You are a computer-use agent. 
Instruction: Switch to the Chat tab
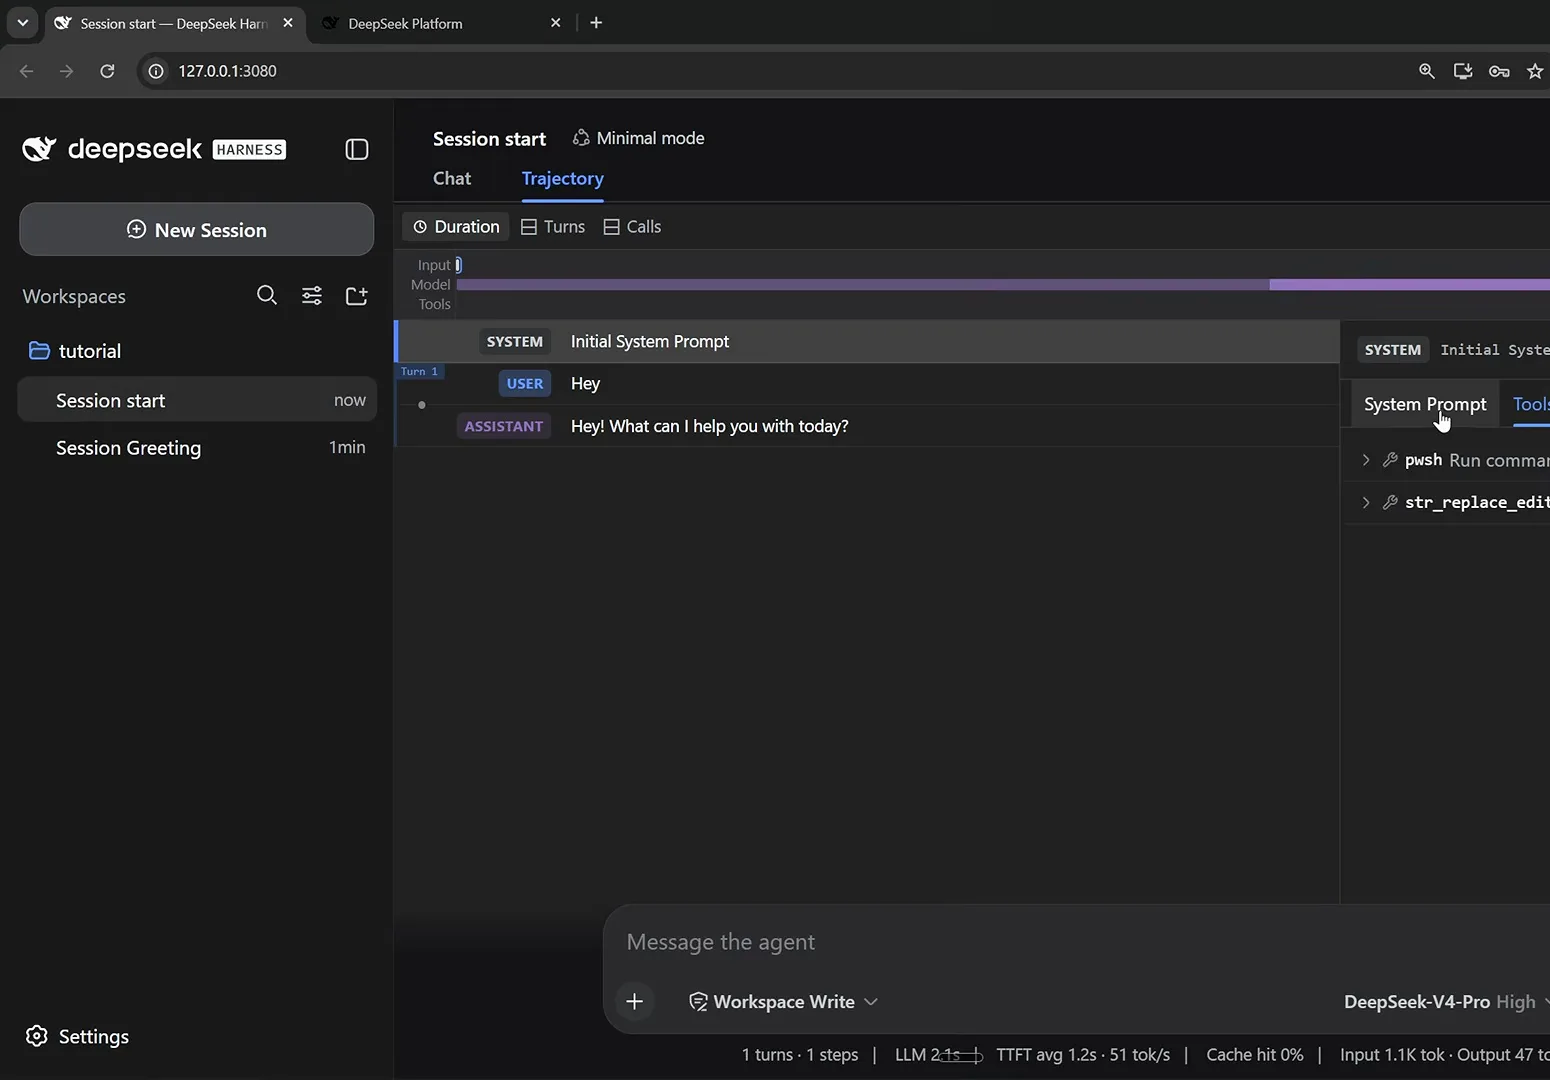(452, 178)
